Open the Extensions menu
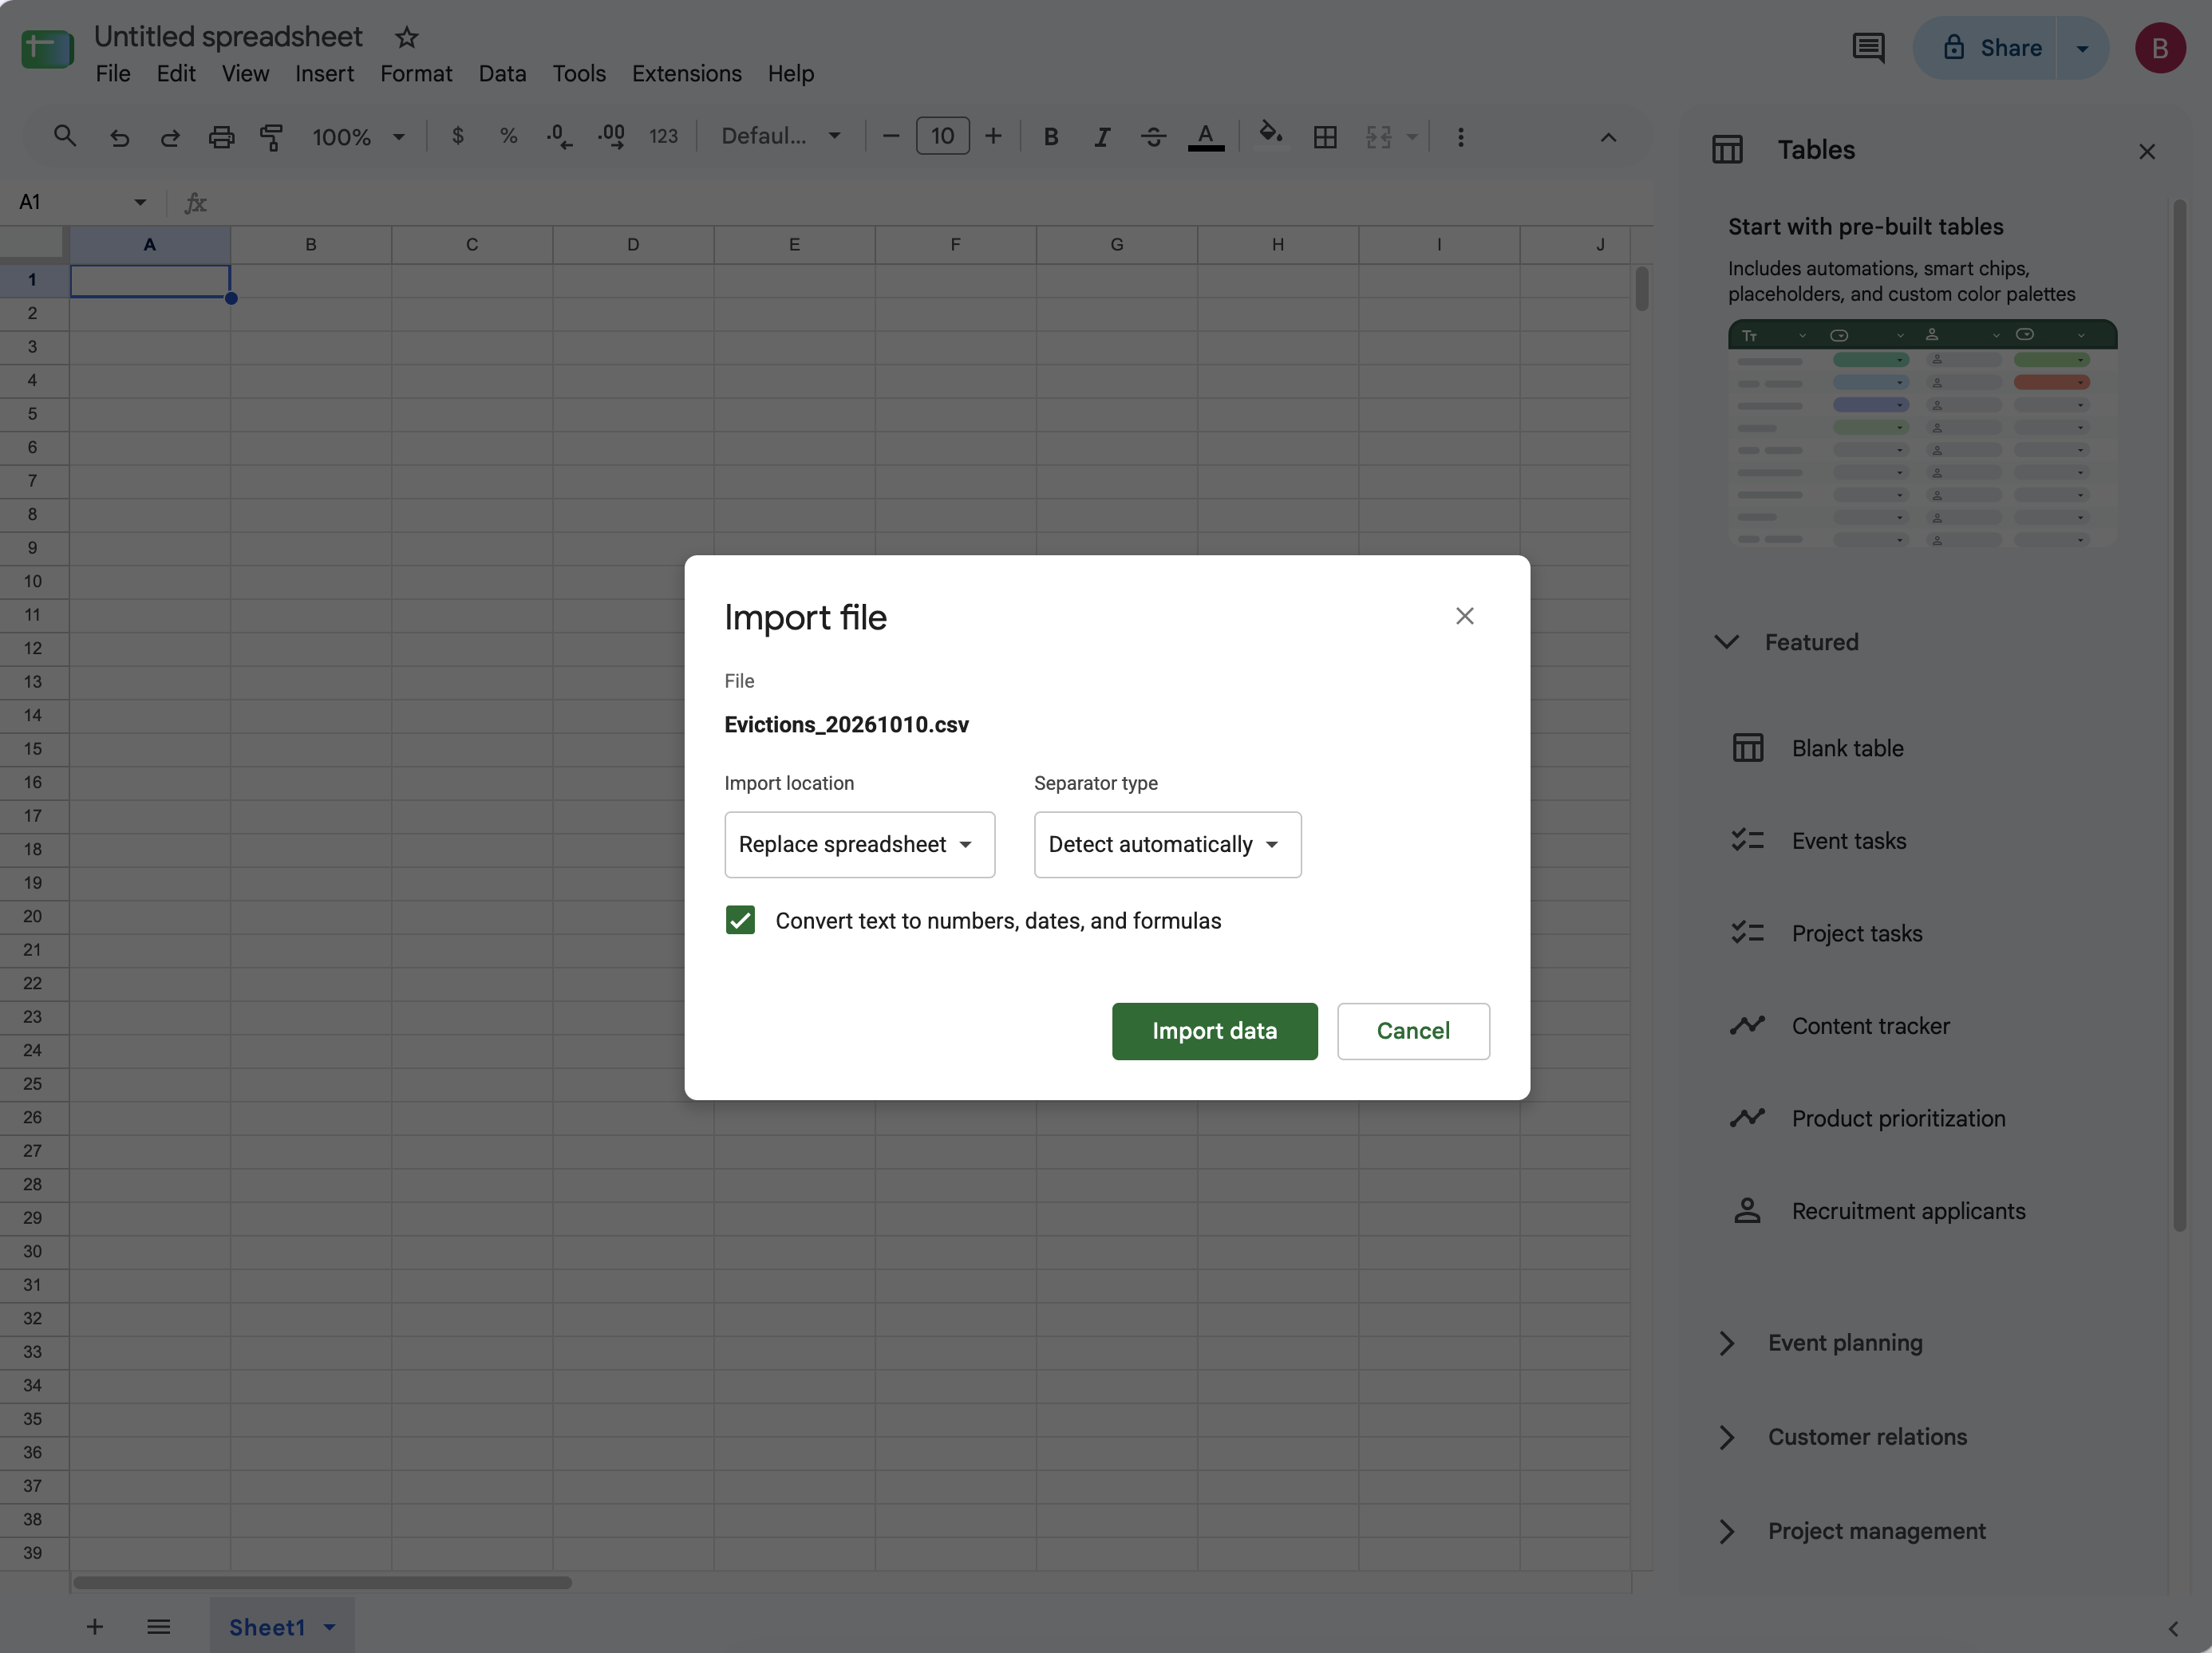 tap(686, 74)
